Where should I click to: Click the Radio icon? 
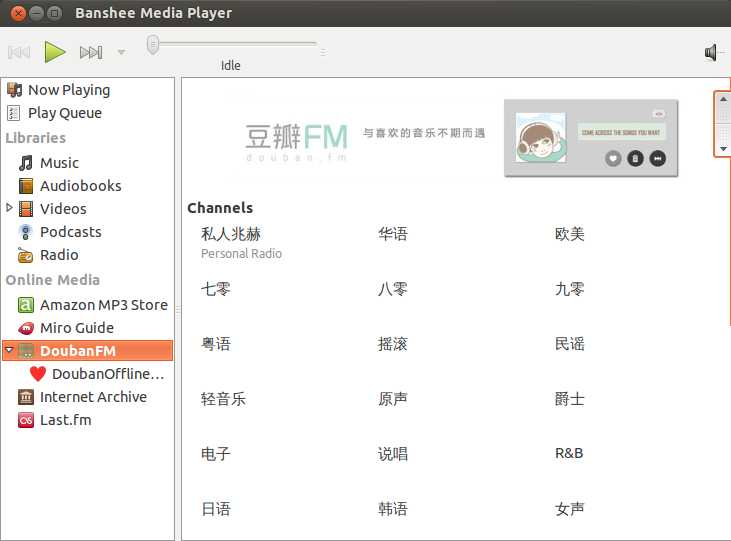pos(26,255)
